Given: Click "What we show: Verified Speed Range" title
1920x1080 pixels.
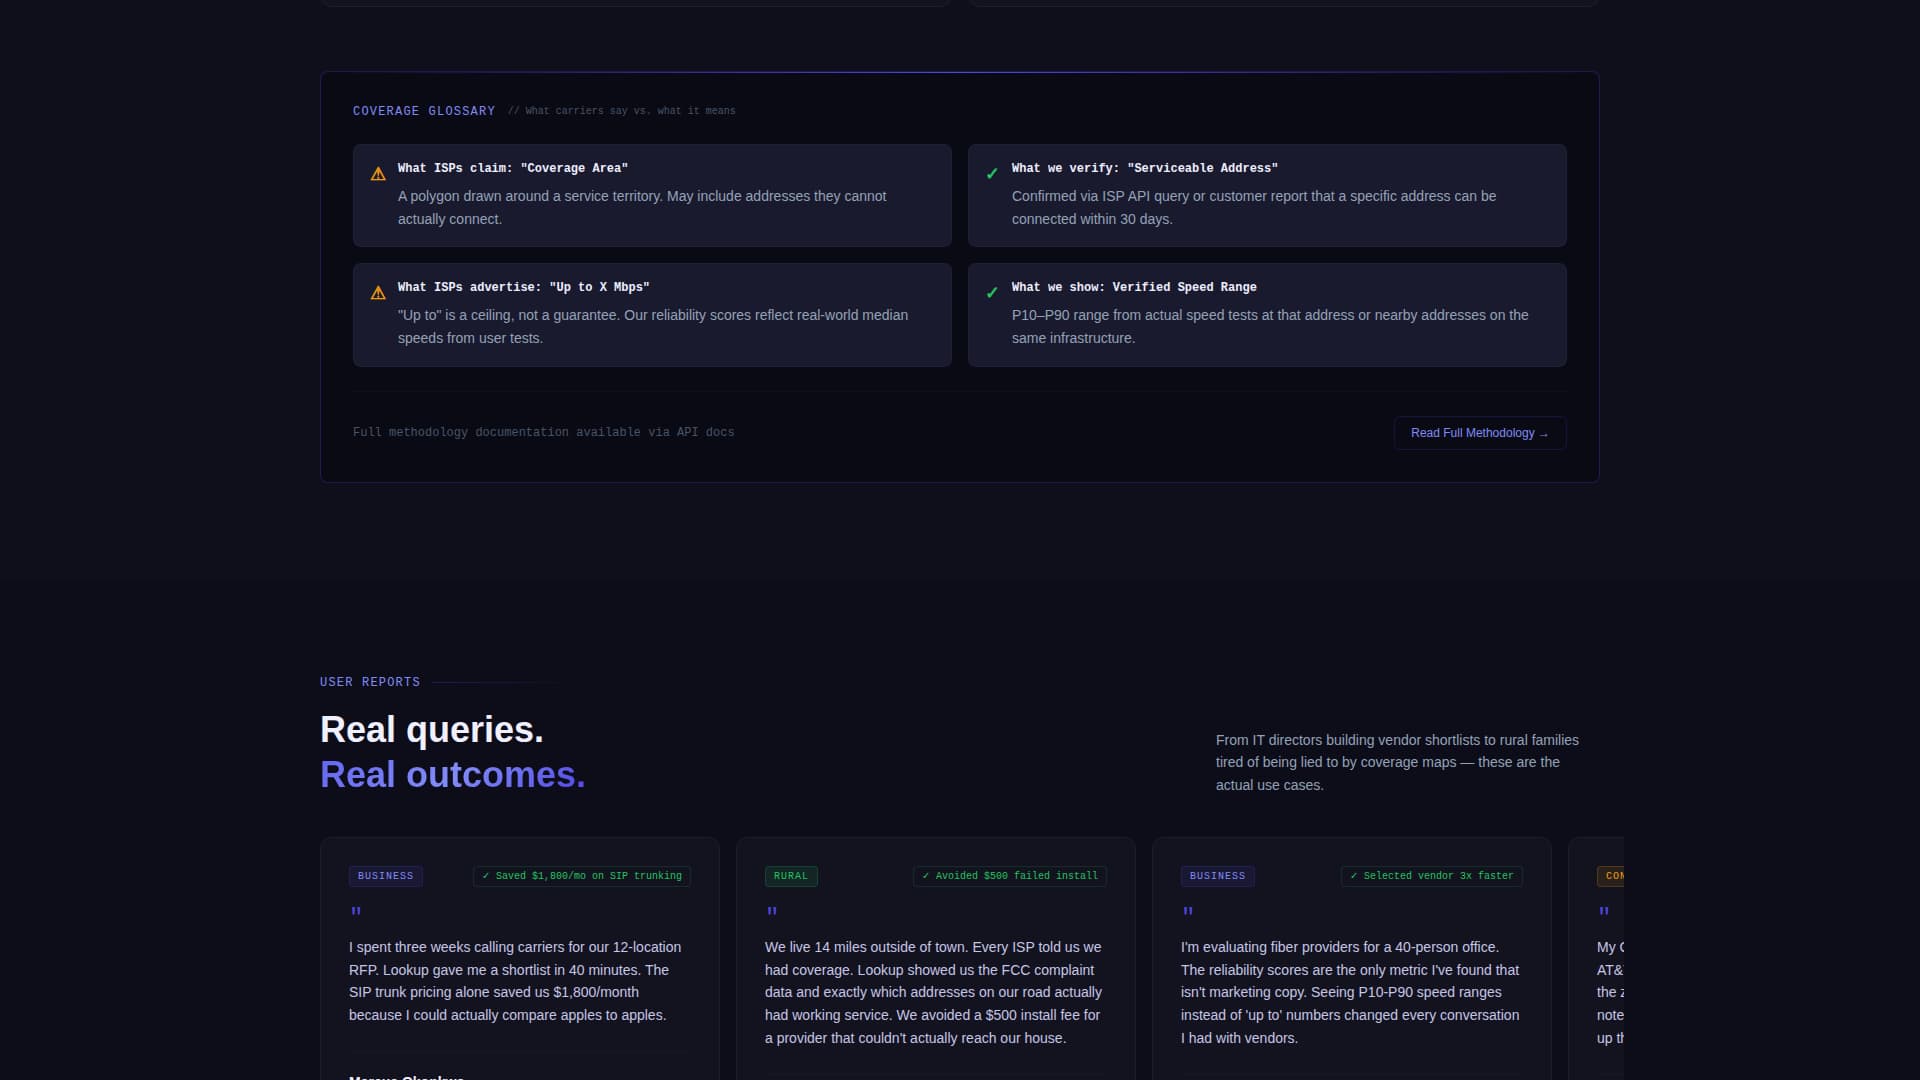Looking at the screenshot, I should (1134, 287).
